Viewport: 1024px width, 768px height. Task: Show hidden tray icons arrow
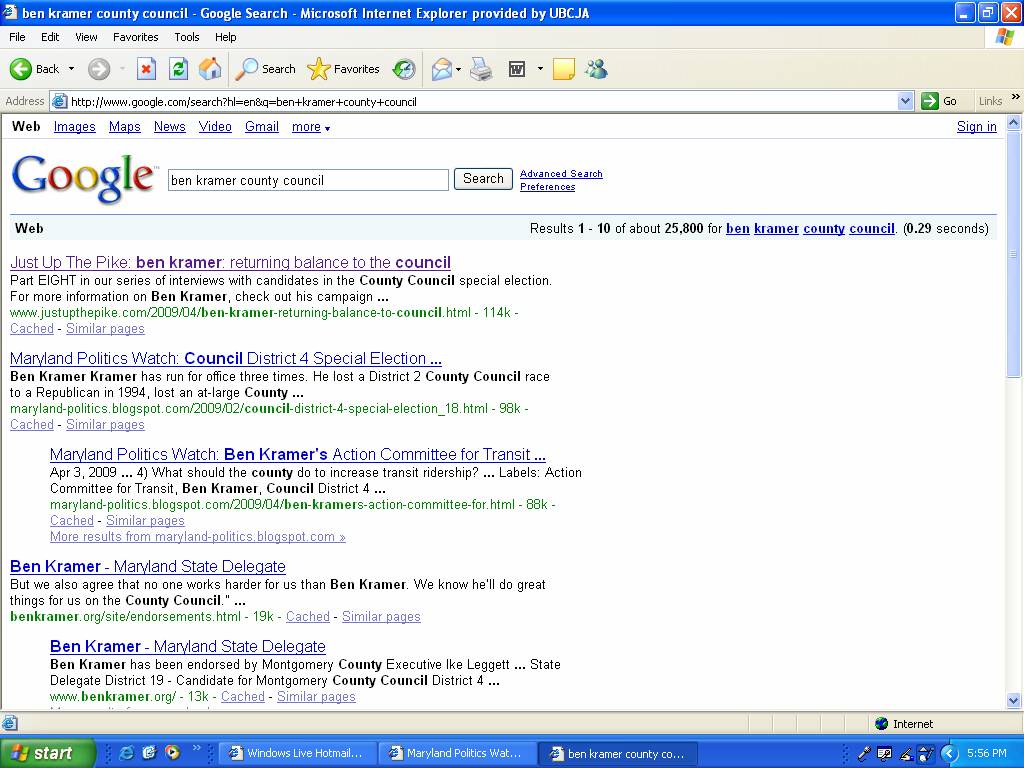point(949,754)
